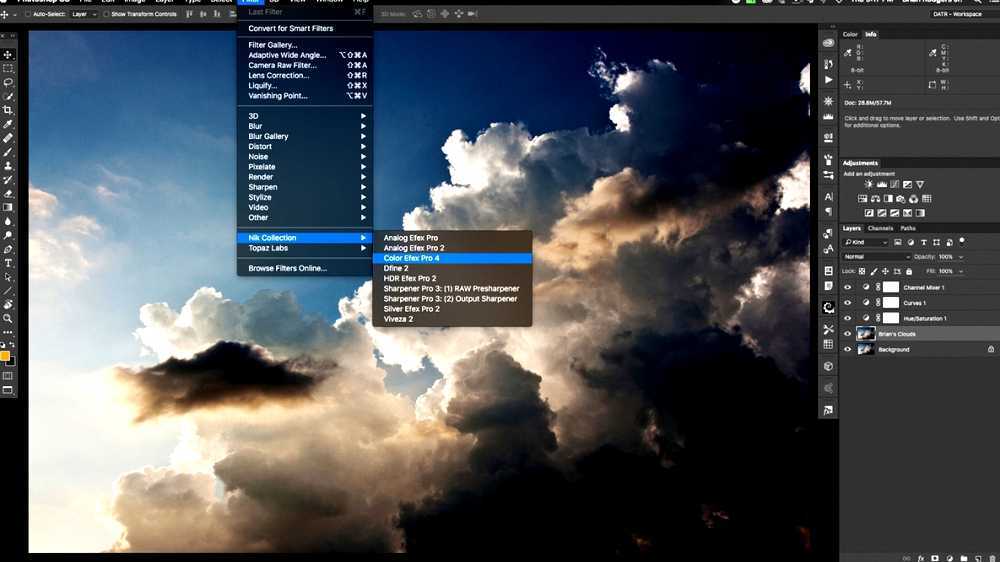1000x562 pixels.
Task: Select the Eyedropper tool in the toolbar
Action: coord(8,124)
